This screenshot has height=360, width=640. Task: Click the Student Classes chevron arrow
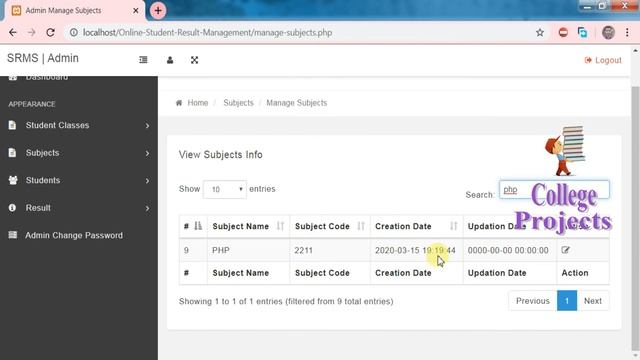147,126
